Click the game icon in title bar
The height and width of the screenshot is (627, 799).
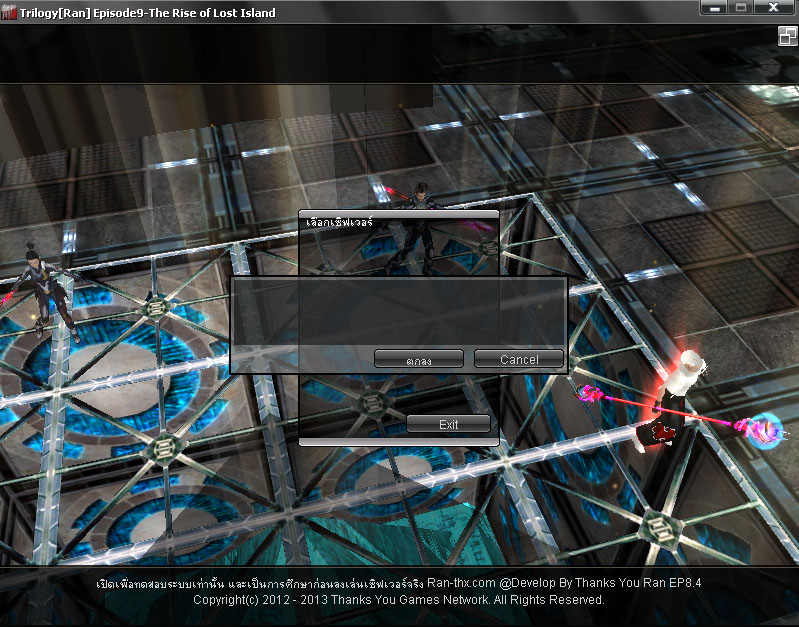tap(8, 12)
